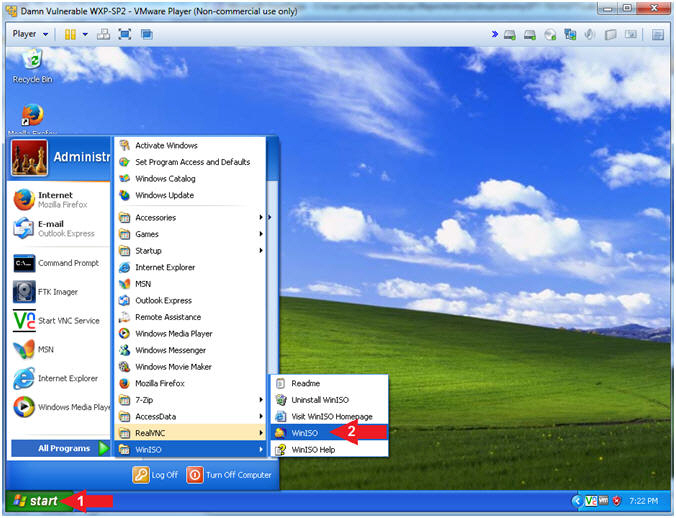Open WinISO Help entry
This screenshot has height=518, width=676.
(x=329, y=449)
